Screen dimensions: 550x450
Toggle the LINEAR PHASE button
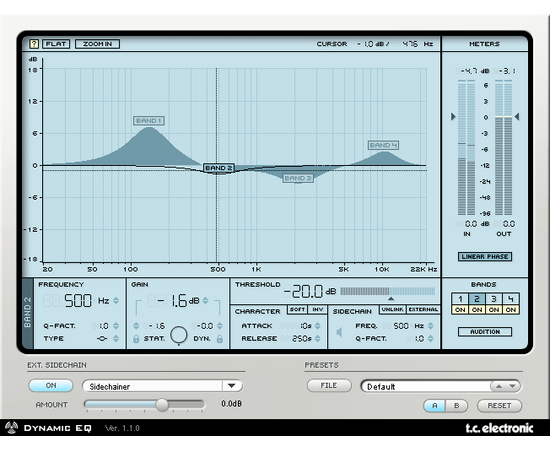pyautogui.click(x=485, y=257)
